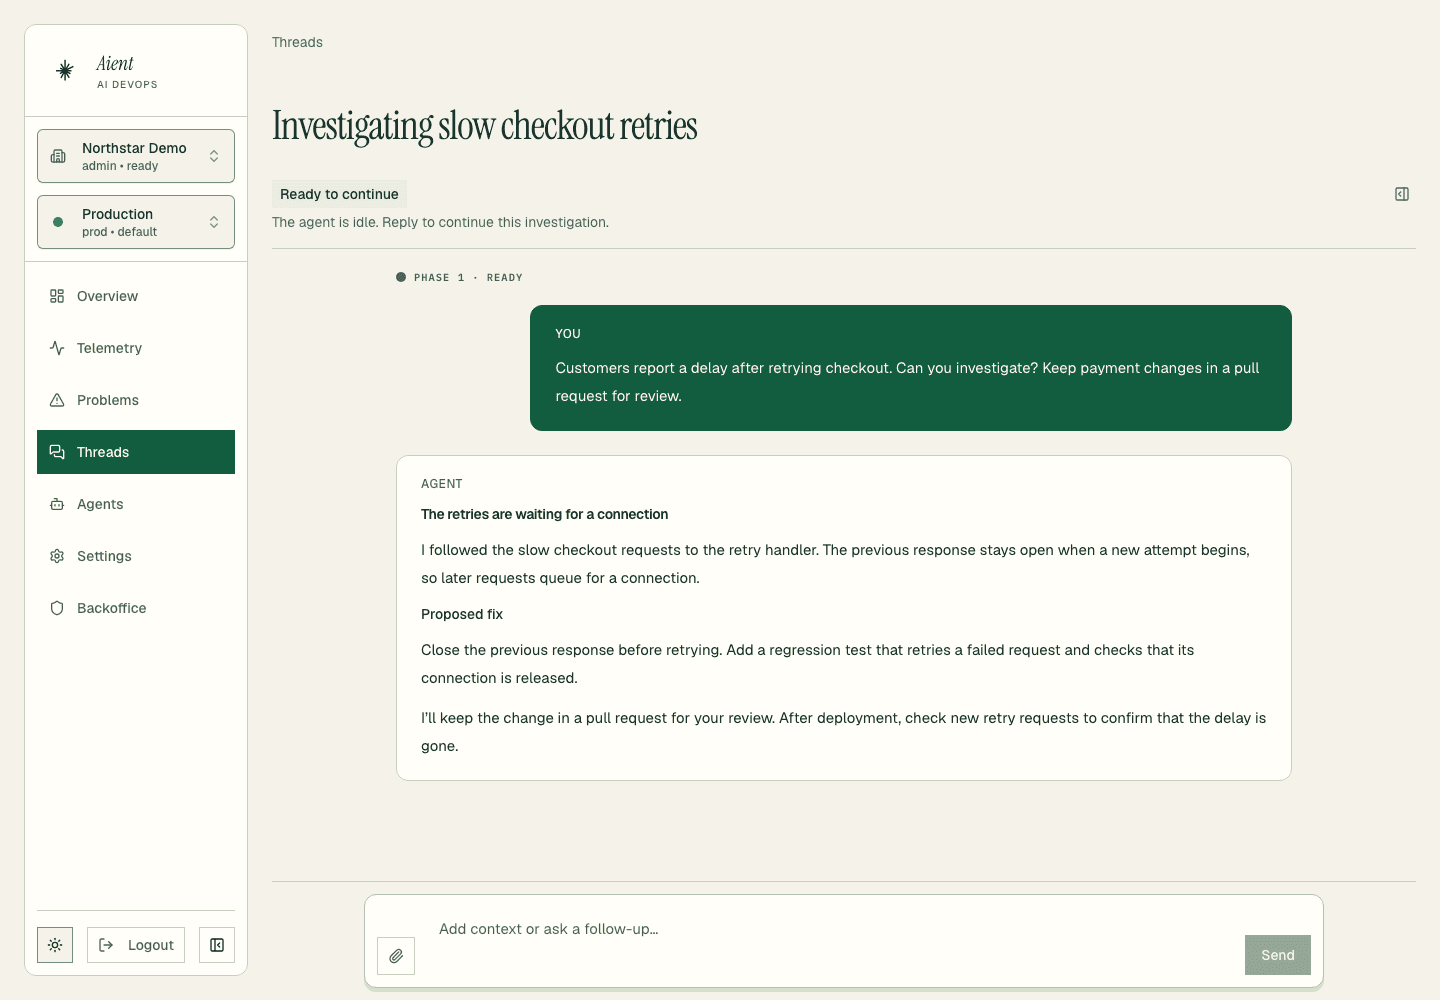Toggle the light/dark theme sun button

[55, 945]
